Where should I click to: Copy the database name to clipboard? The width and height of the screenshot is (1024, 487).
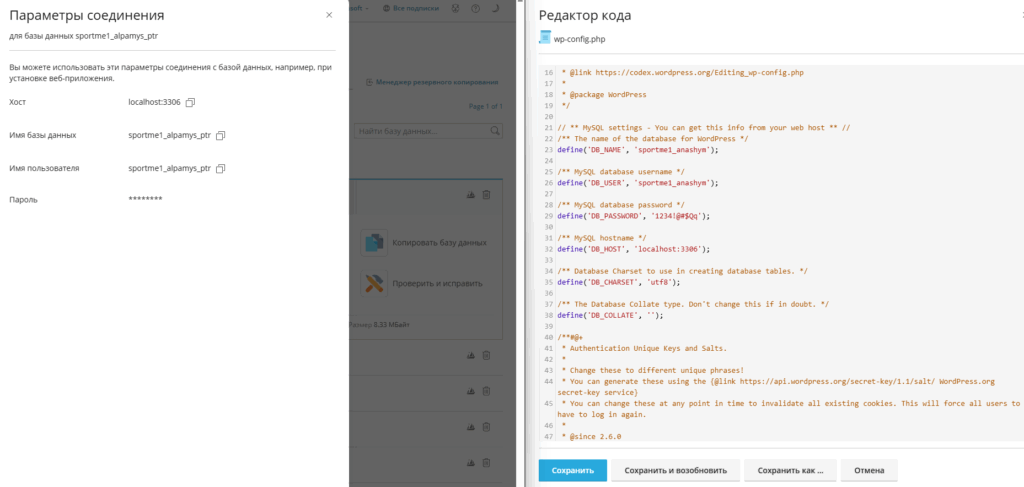(x=221, y=135)
